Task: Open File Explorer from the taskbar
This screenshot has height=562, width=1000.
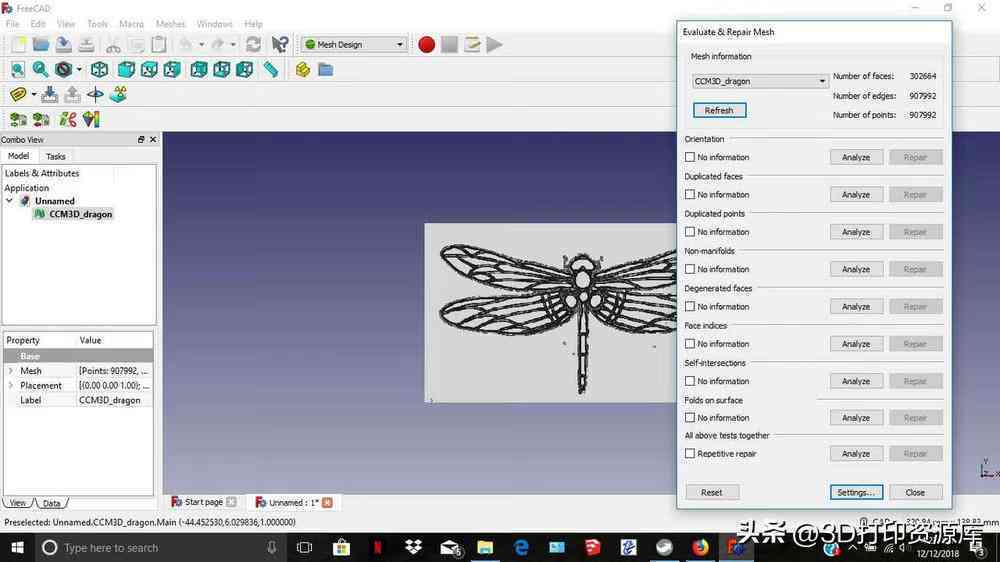Action: [x=485, y=547]
